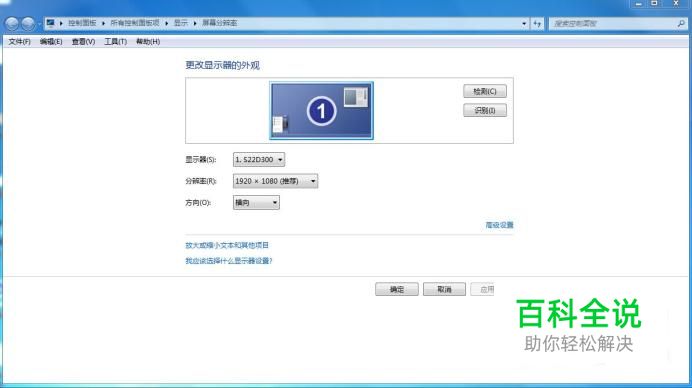Click the 显示 breadcrumb segment
The width and height of the screenshot is (692, 388).
(x=181, y=23)
